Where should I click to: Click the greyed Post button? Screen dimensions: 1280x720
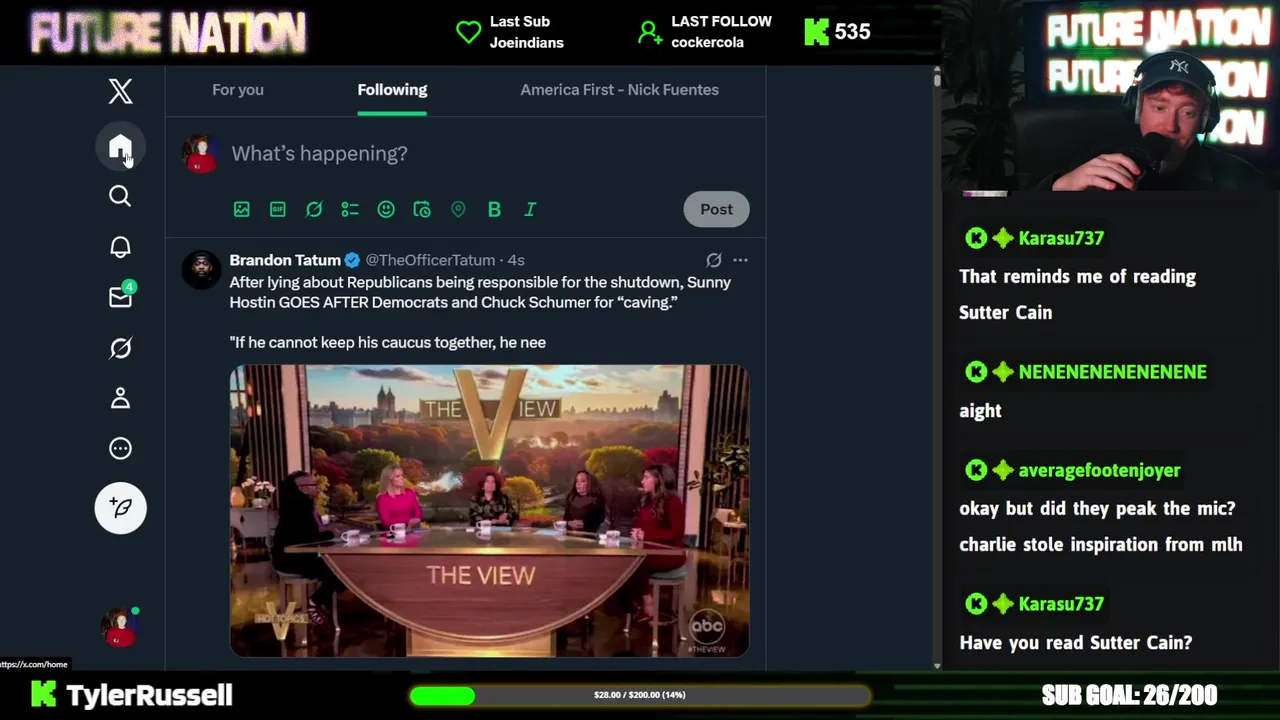(716, 209)
